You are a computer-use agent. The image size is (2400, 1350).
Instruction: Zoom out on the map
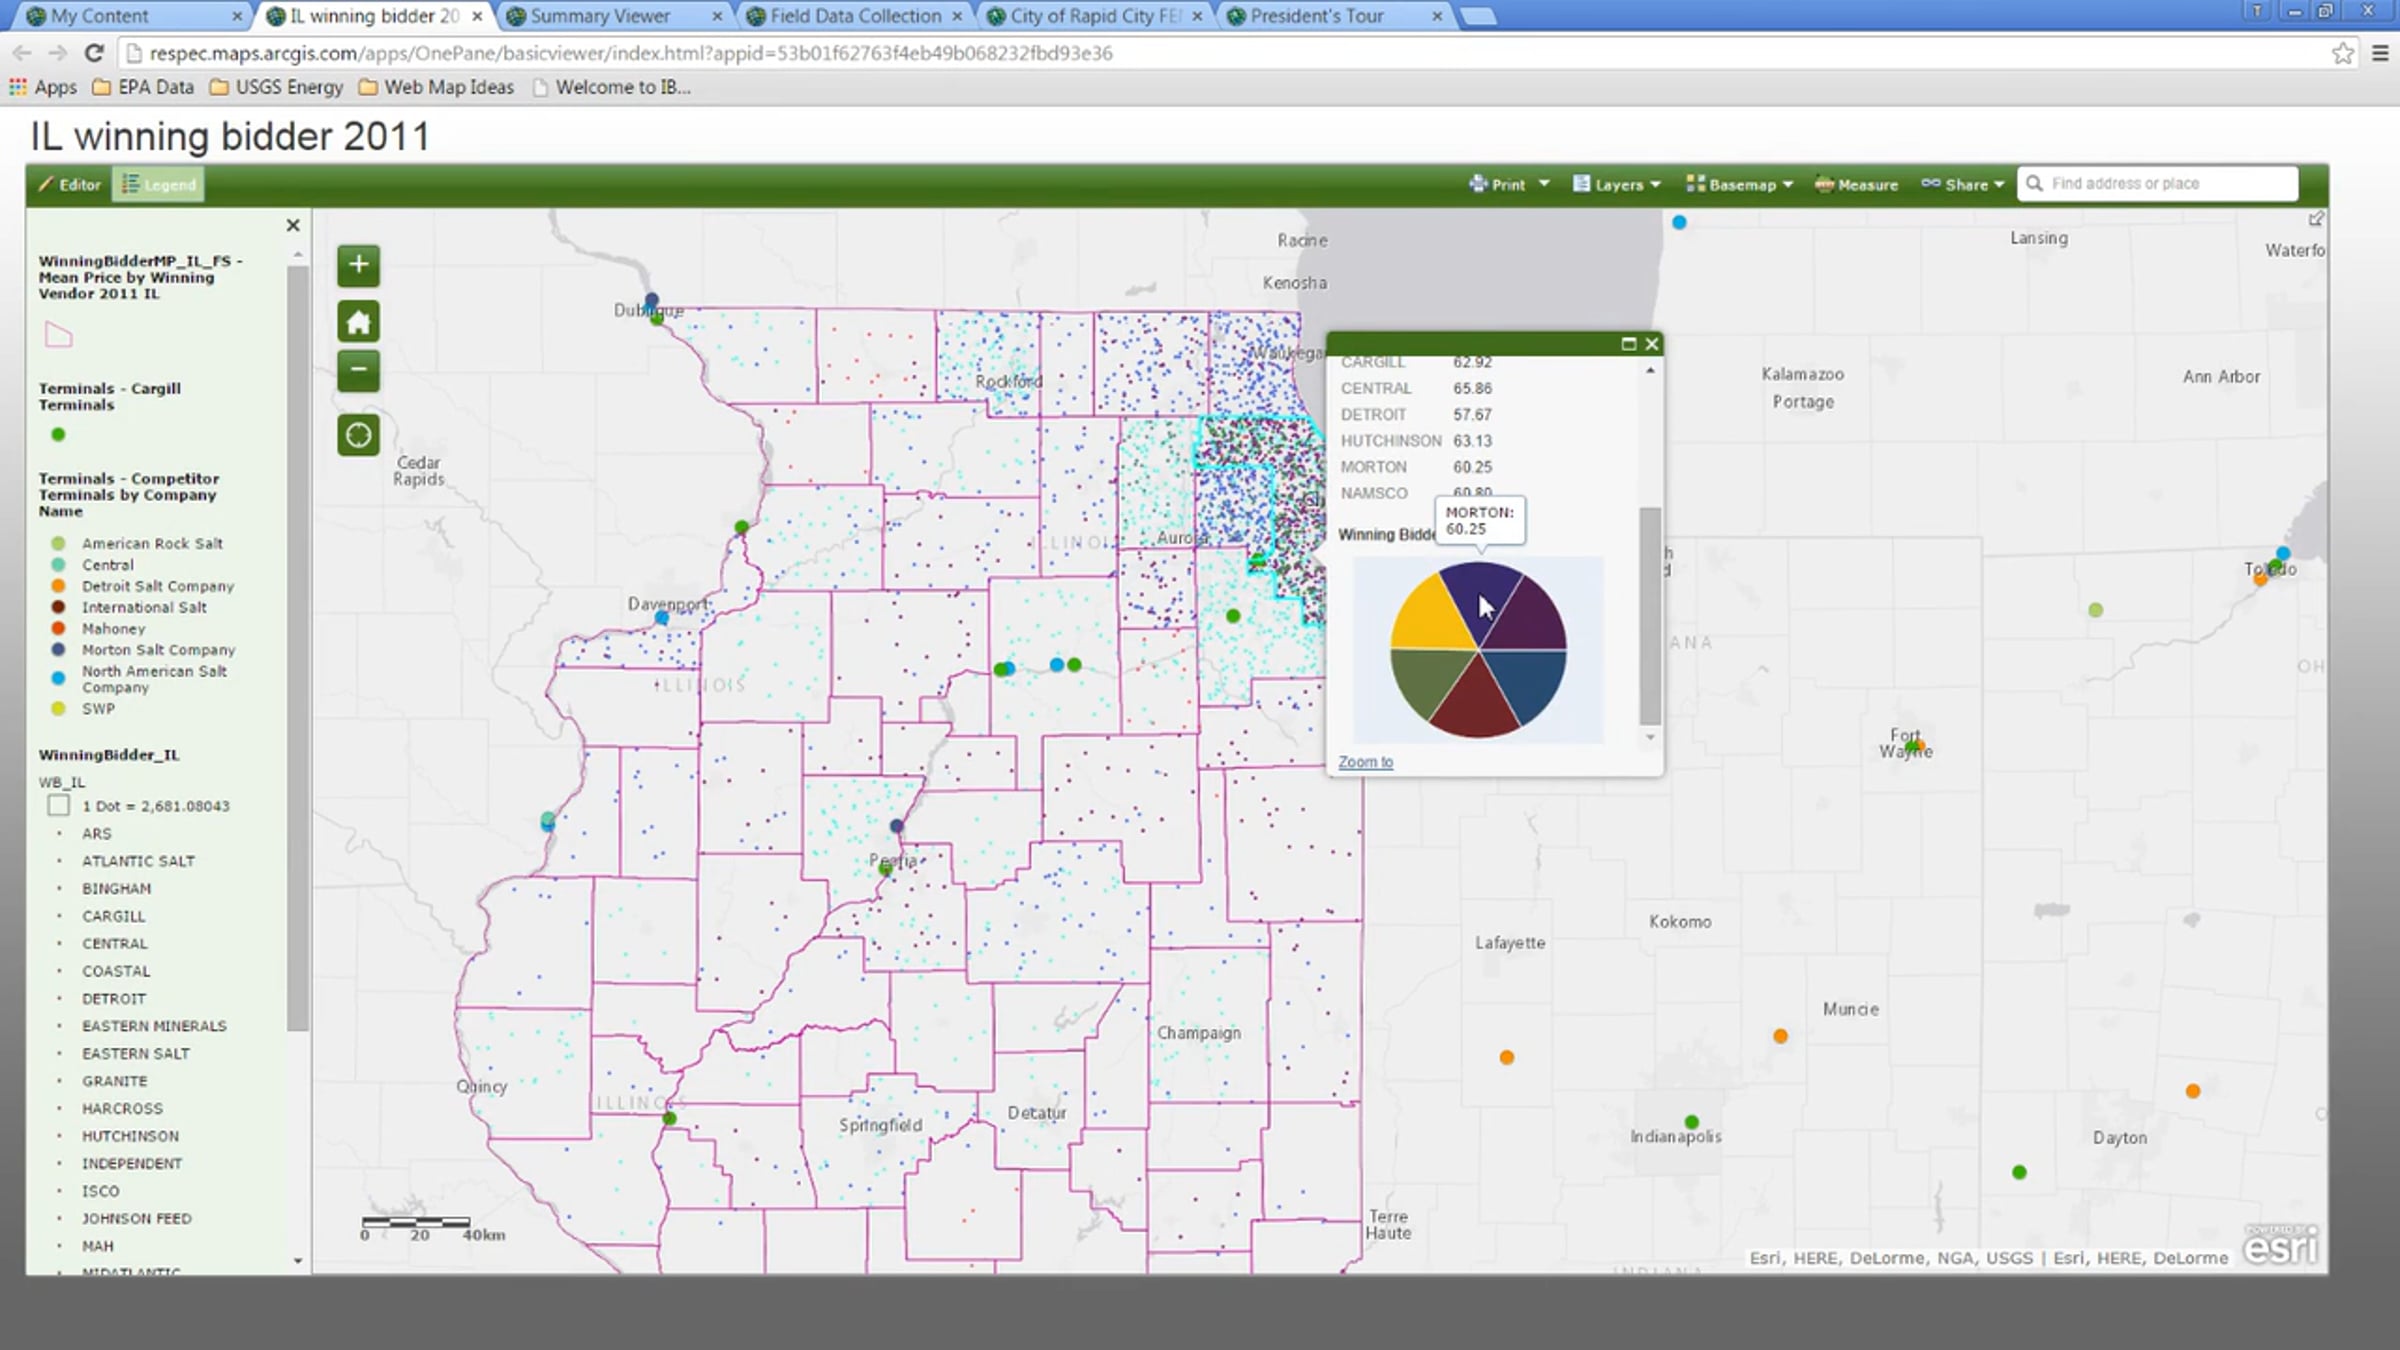tap(358, 370)
